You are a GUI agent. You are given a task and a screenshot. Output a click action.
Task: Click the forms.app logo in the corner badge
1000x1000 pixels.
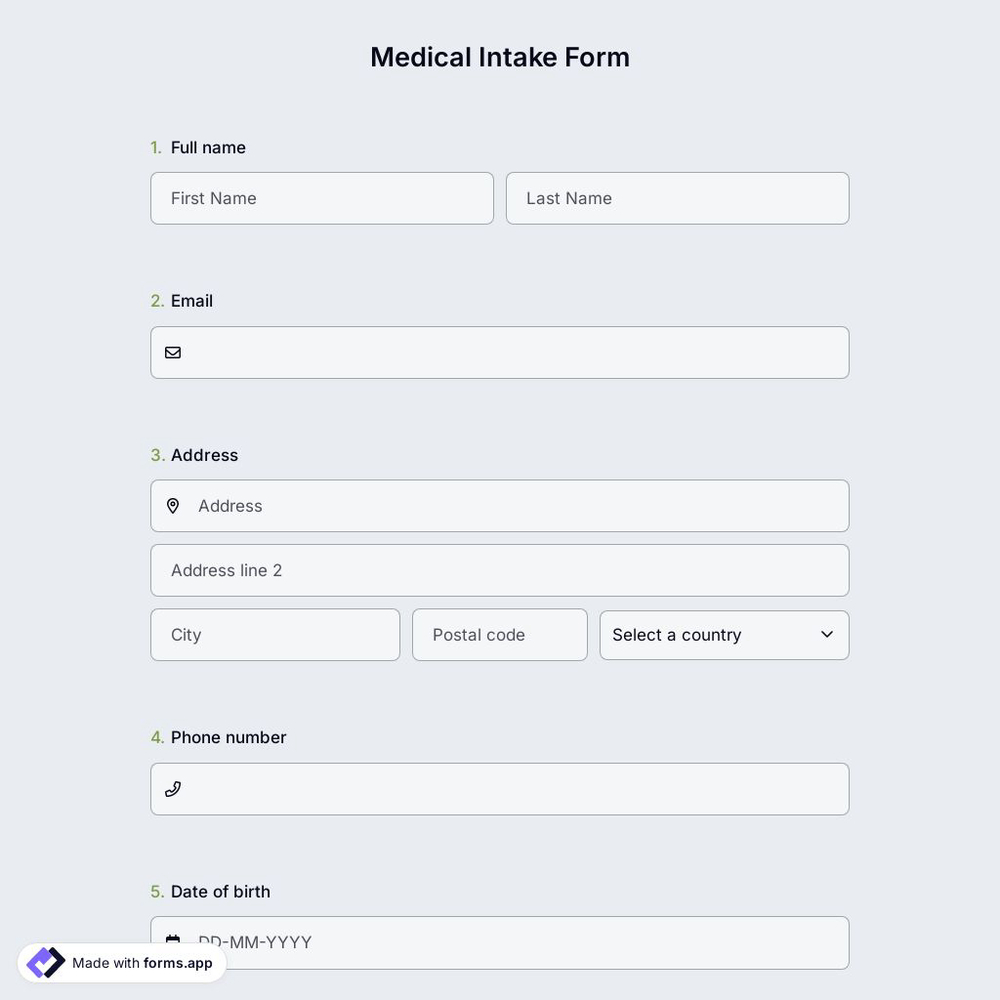pos(44,961)
